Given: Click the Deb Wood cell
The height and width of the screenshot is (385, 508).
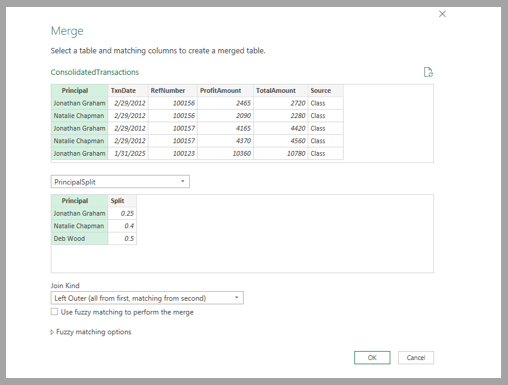Looking at the screenshot, I should point(80,239).
